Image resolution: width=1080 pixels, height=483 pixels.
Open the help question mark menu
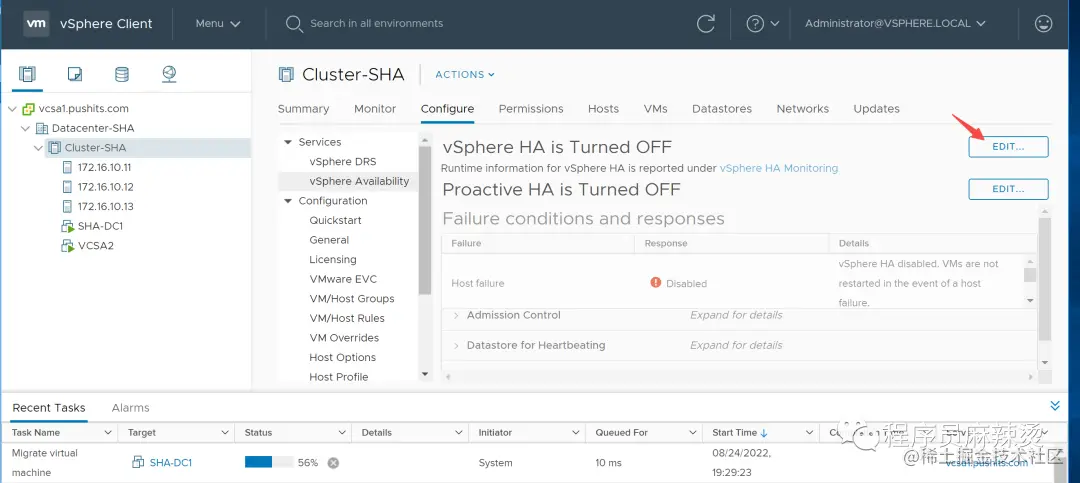[762, 23]
